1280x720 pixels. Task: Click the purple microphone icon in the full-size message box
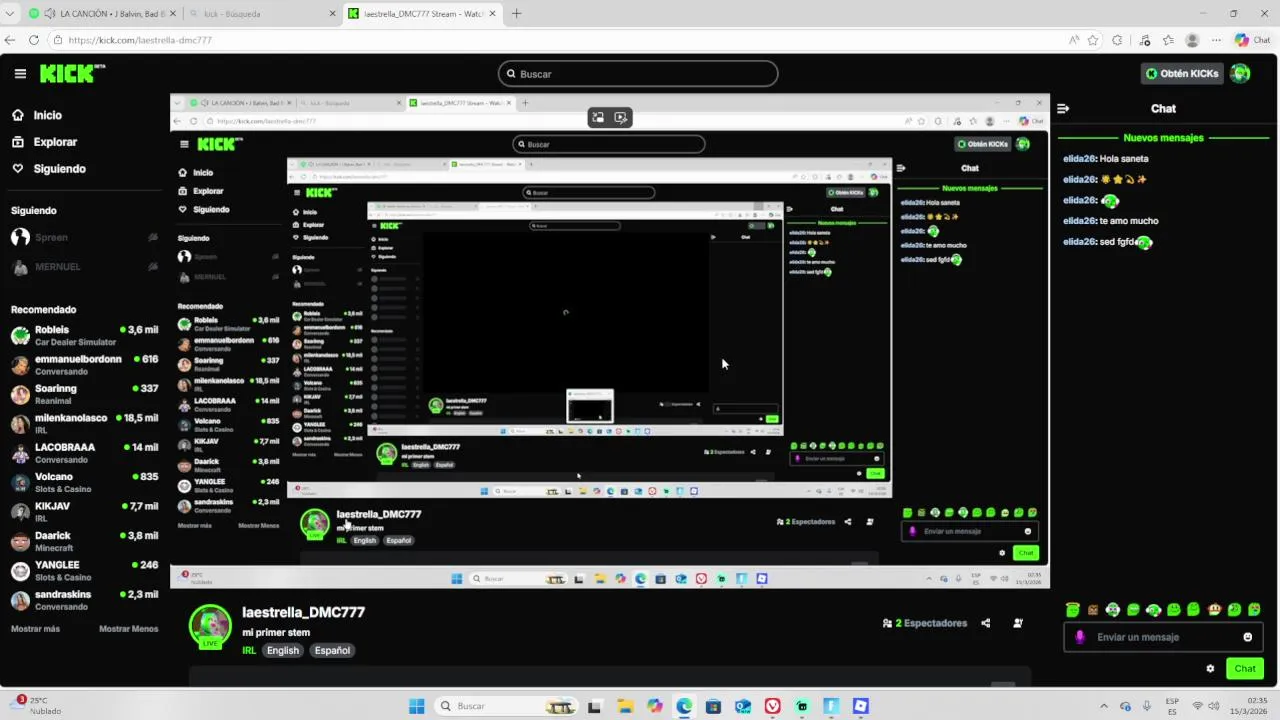click(1079, 637)
